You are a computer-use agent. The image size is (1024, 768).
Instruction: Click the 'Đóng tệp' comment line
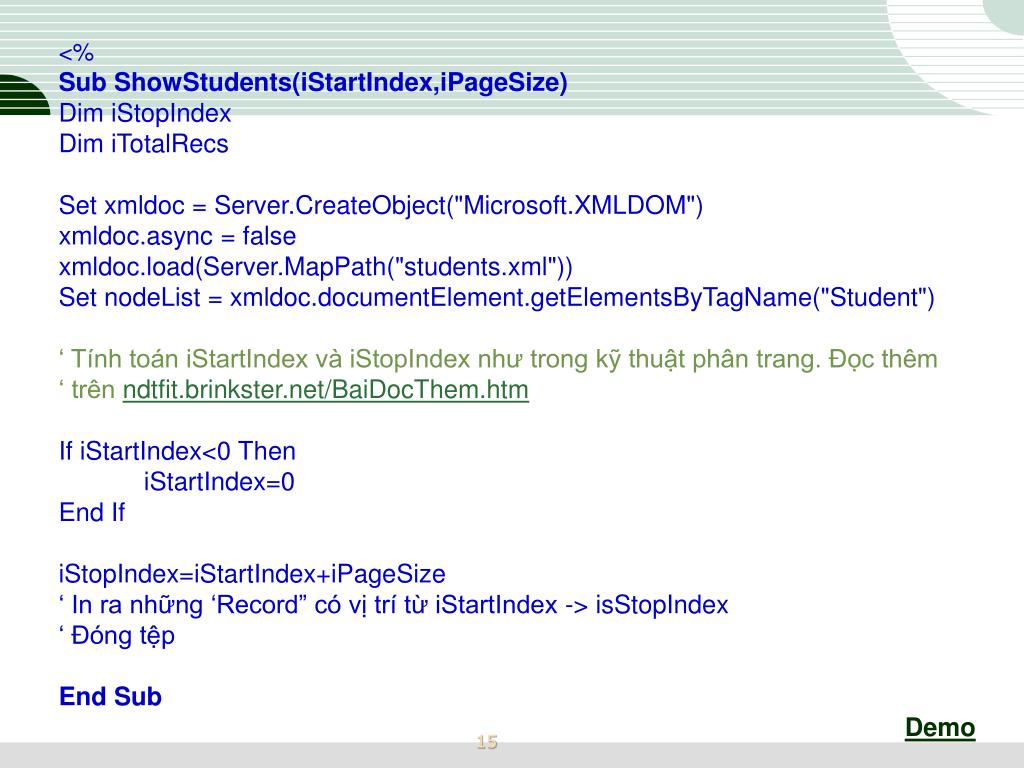117,636
